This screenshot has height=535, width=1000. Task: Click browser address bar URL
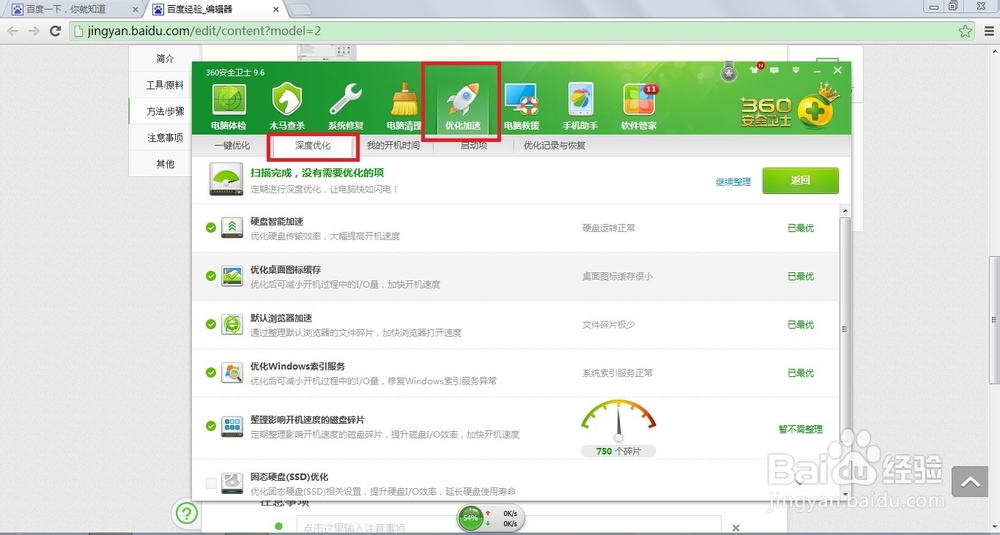(x=204, y=31)
